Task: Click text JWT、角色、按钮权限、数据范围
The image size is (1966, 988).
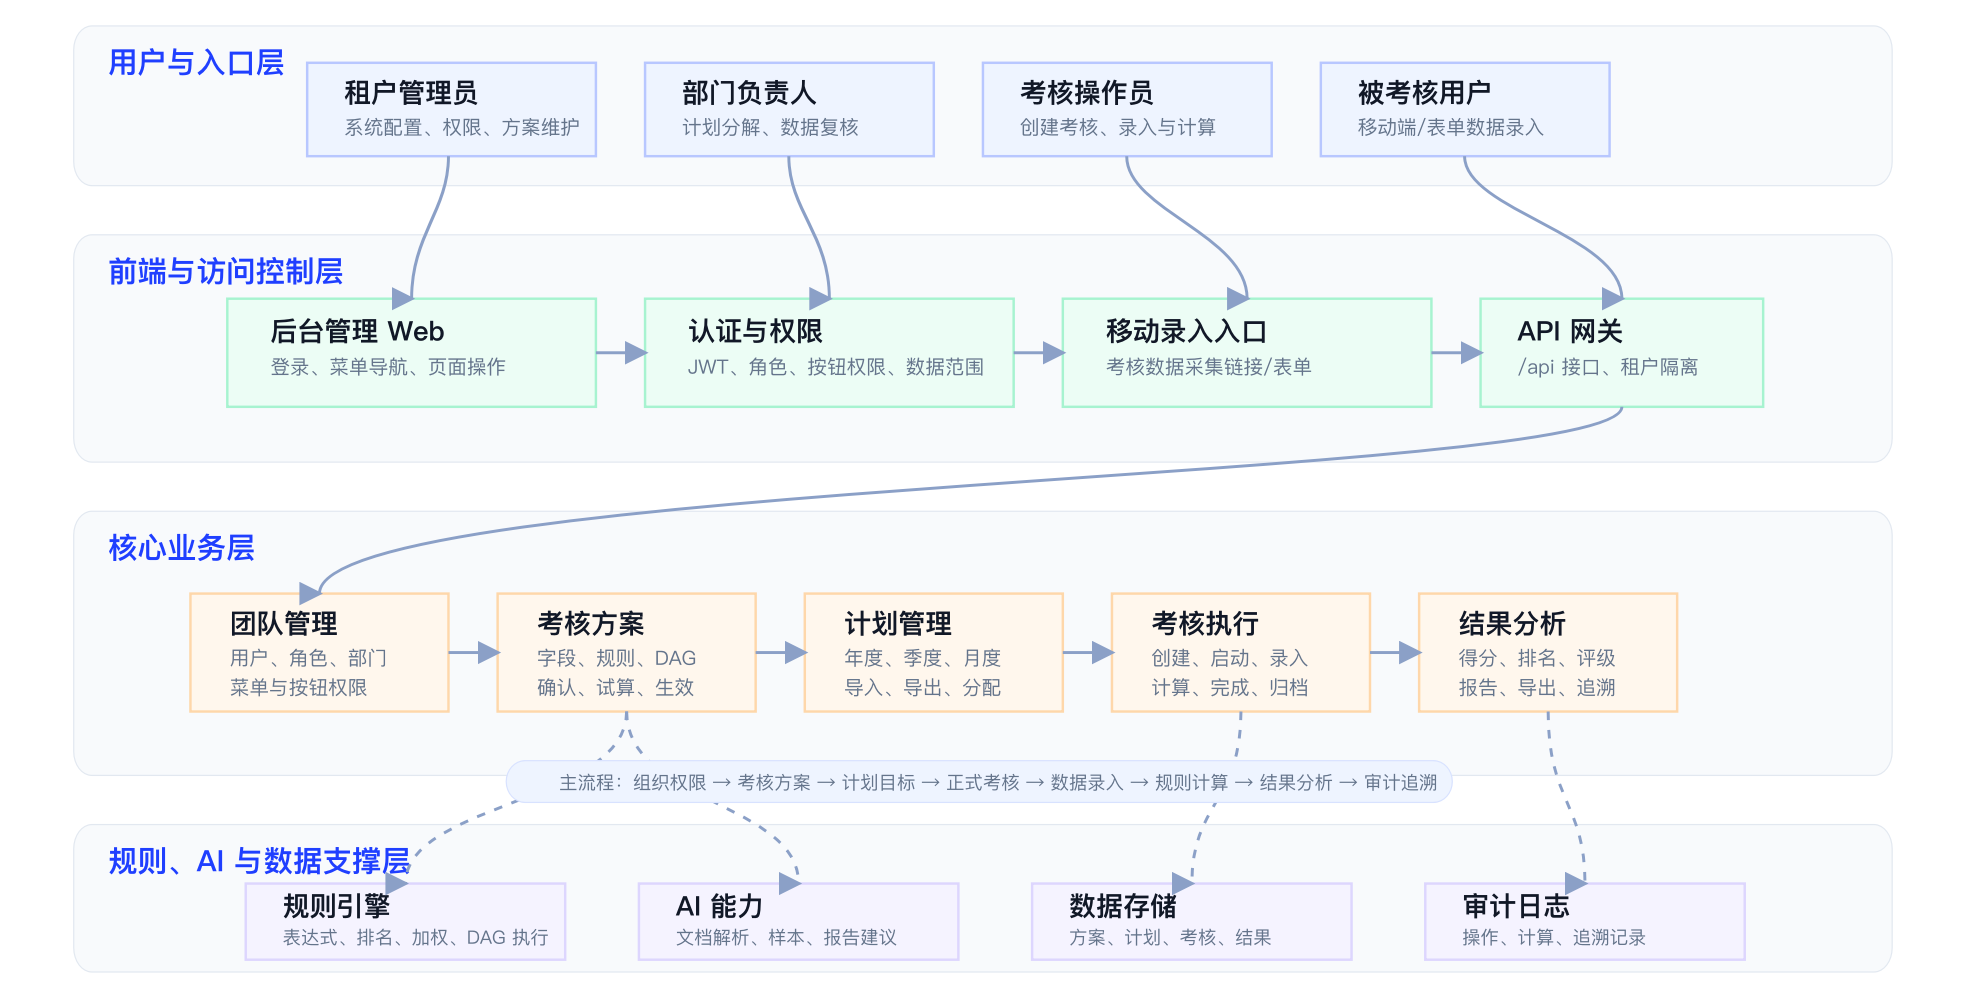Action: (x=836, y=367)
